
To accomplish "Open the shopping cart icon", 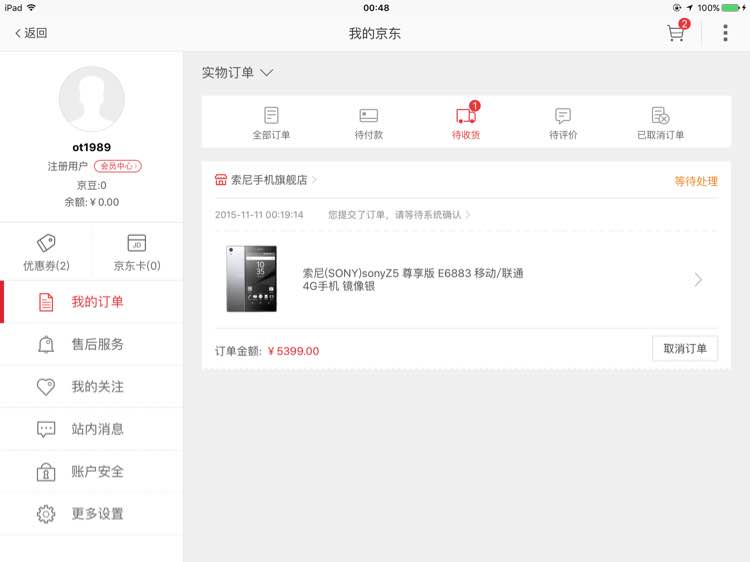I will [675, 33].
